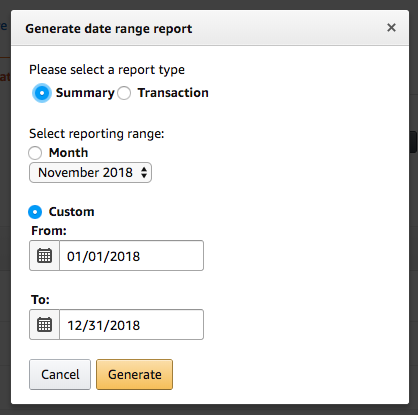Click the Summary text label
The height and width of the screenshot is (415, 418).
point(85,93)
